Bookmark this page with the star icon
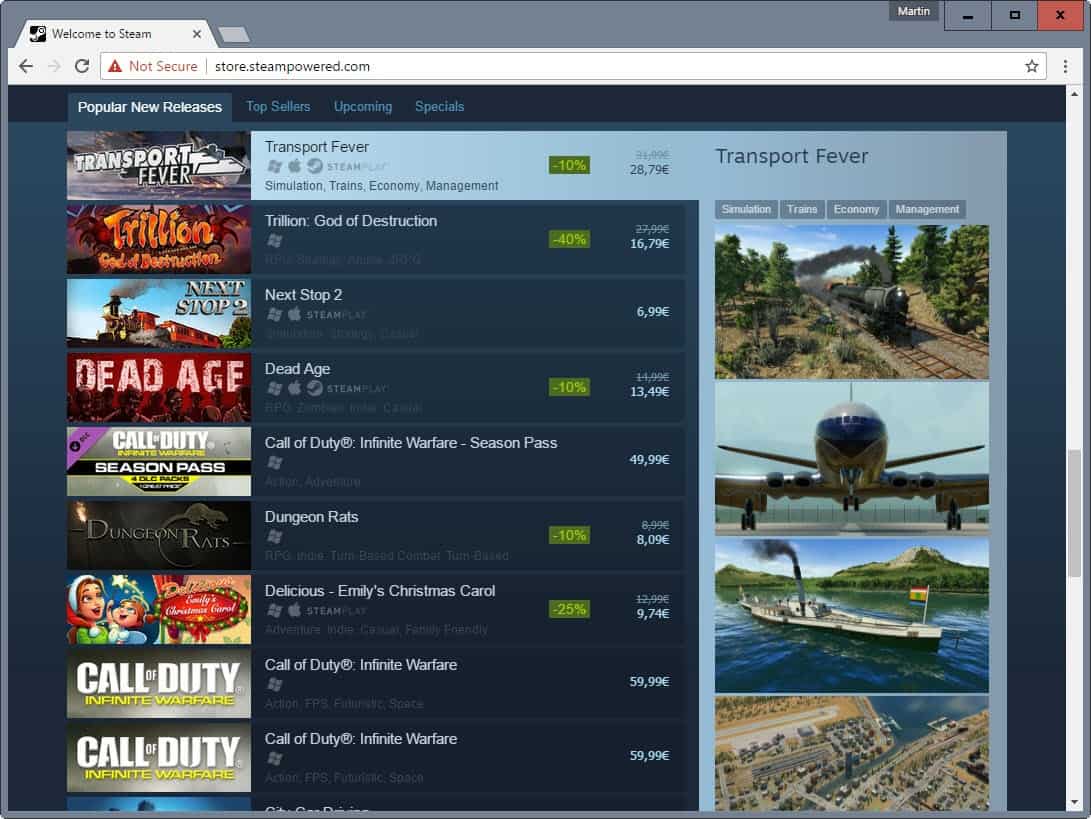Screen dimensions: 1091x819 1031,66
